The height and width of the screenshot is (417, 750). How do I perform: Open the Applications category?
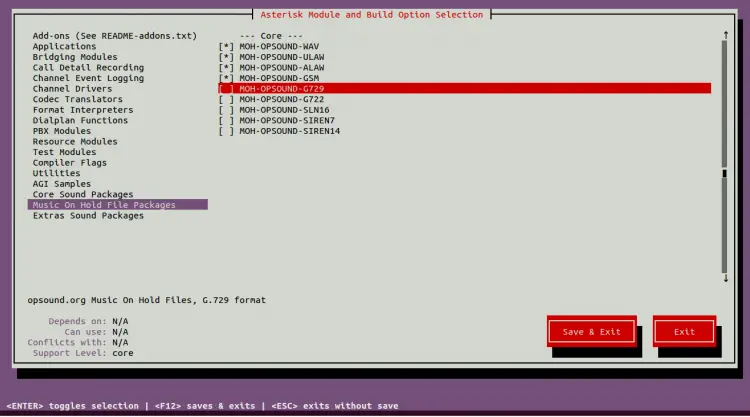click(x=64, y=46)
